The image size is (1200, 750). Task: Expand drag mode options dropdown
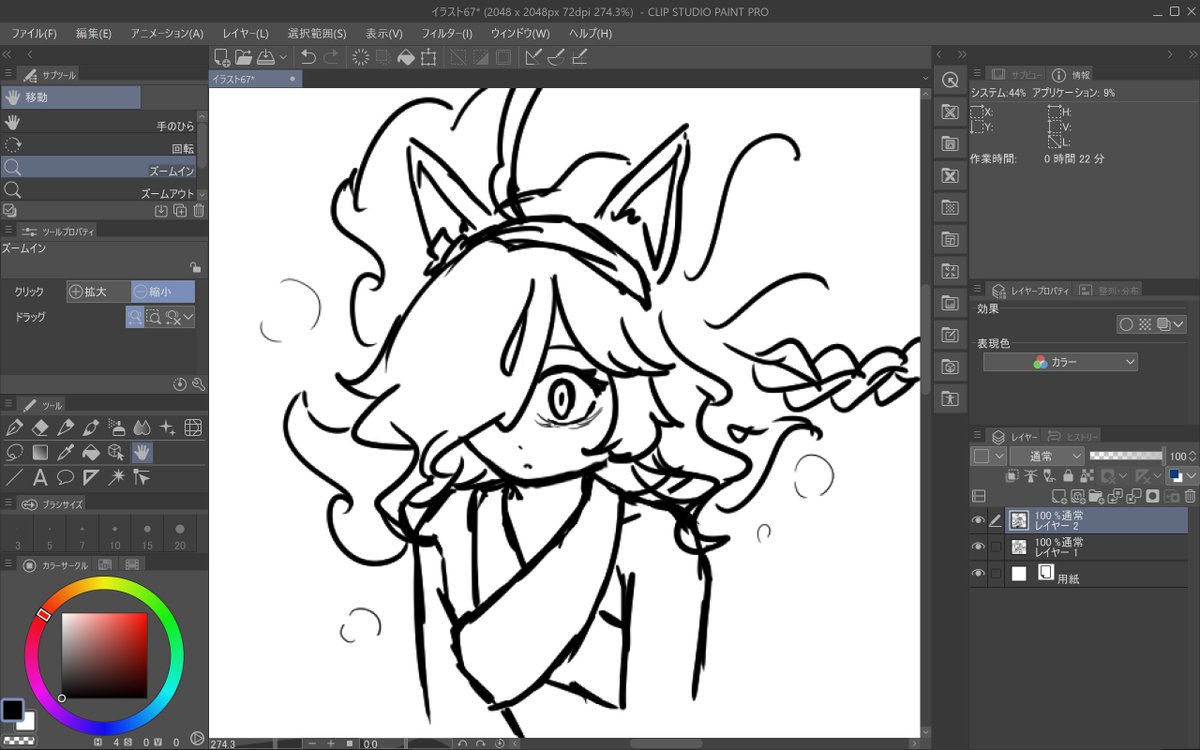[188, 317]
